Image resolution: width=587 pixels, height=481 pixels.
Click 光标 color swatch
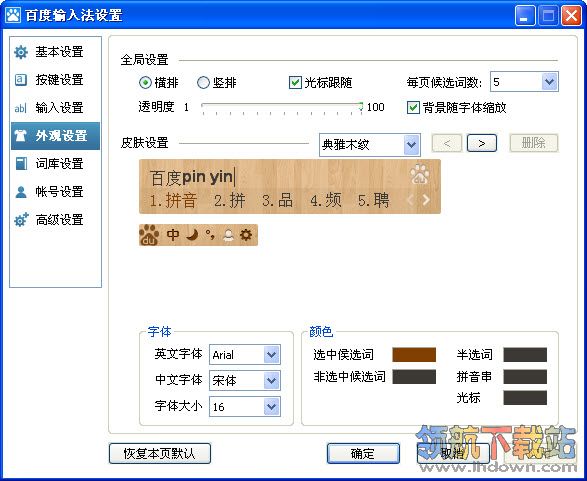[x=525, y=398]
